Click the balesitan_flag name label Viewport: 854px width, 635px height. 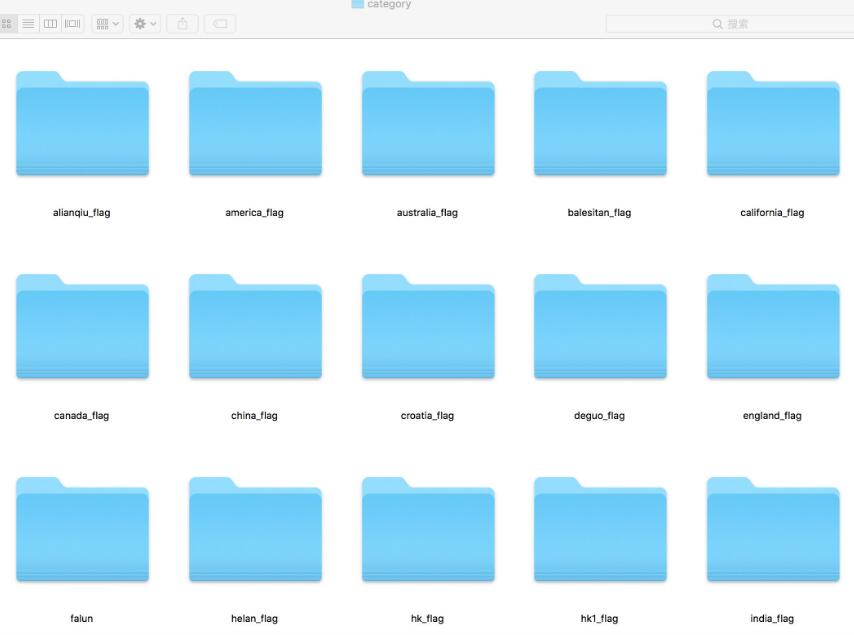600,213
